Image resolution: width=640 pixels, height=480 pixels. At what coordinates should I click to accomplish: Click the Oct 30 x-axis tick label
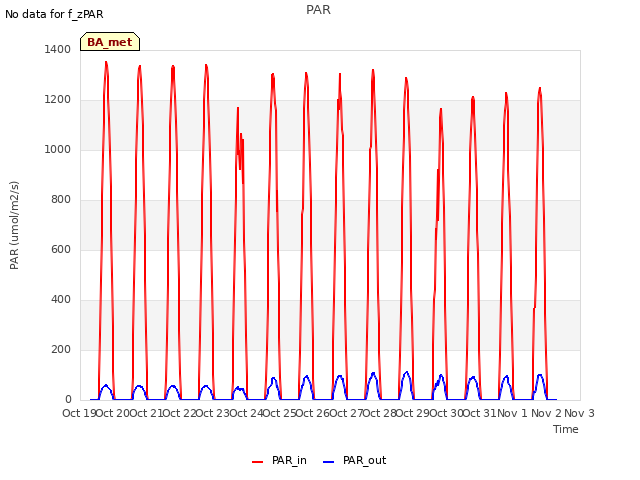[447, 413]
